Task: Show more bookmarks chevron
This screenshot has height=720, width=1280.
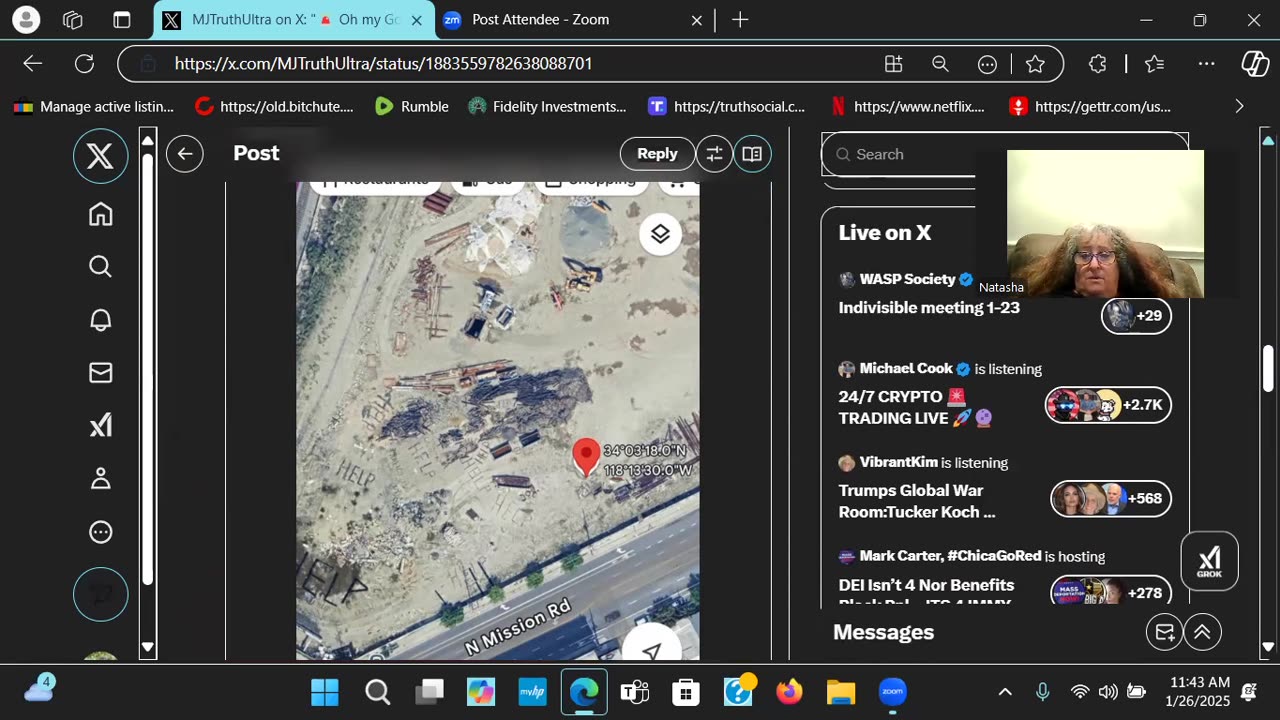Action: [x=1239, y=106]
